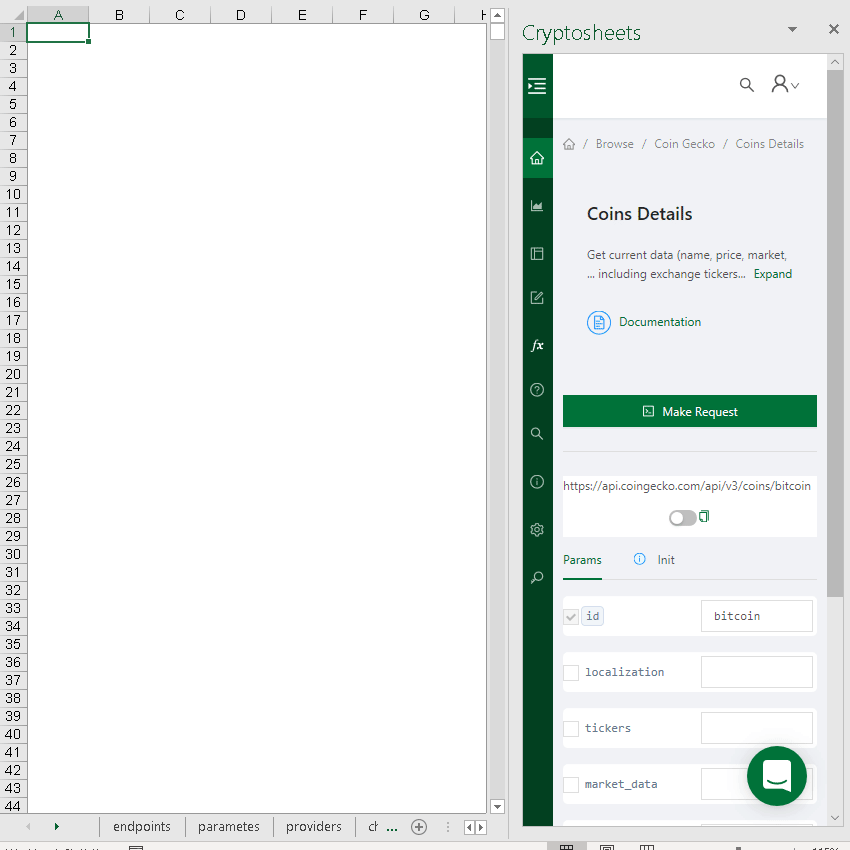Select row 25 header
This screenshot has width=850, height=850.
click(13, 464)
